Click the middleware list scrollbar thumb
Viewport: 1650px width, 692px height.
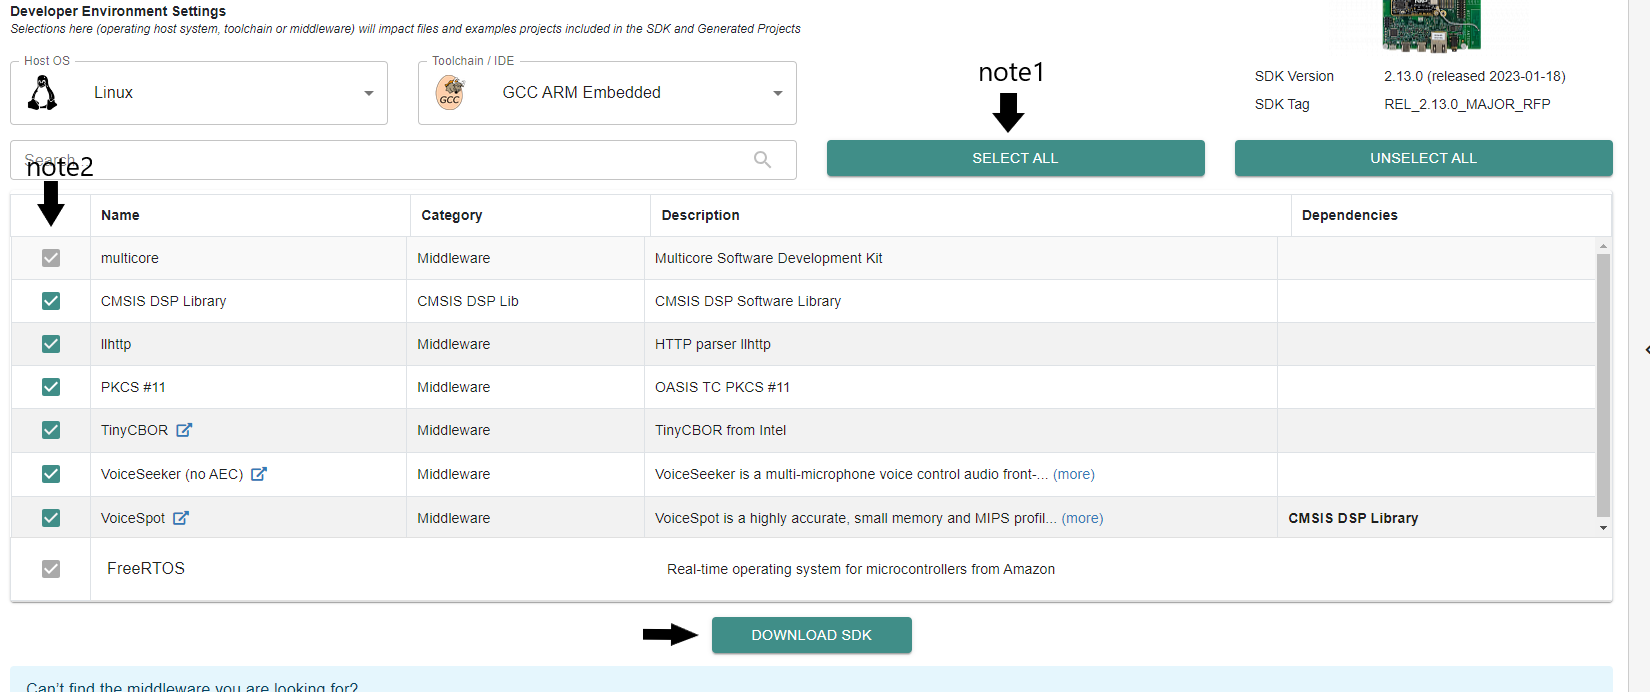1603,385
